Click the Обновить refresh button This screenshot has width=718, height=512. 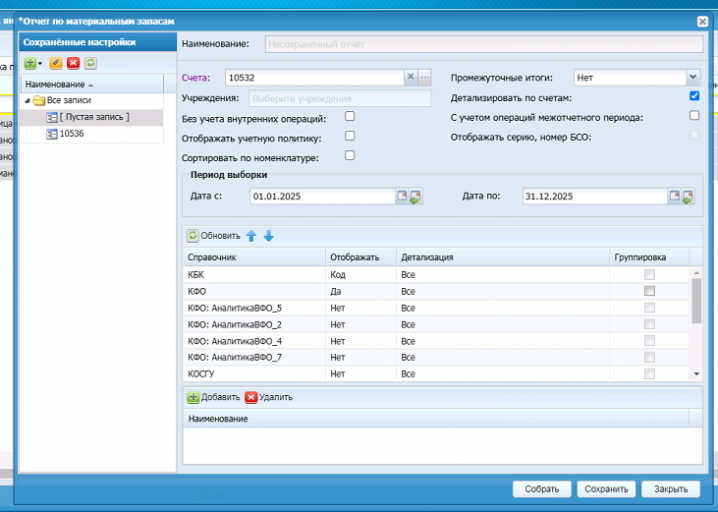coord(213,236)
